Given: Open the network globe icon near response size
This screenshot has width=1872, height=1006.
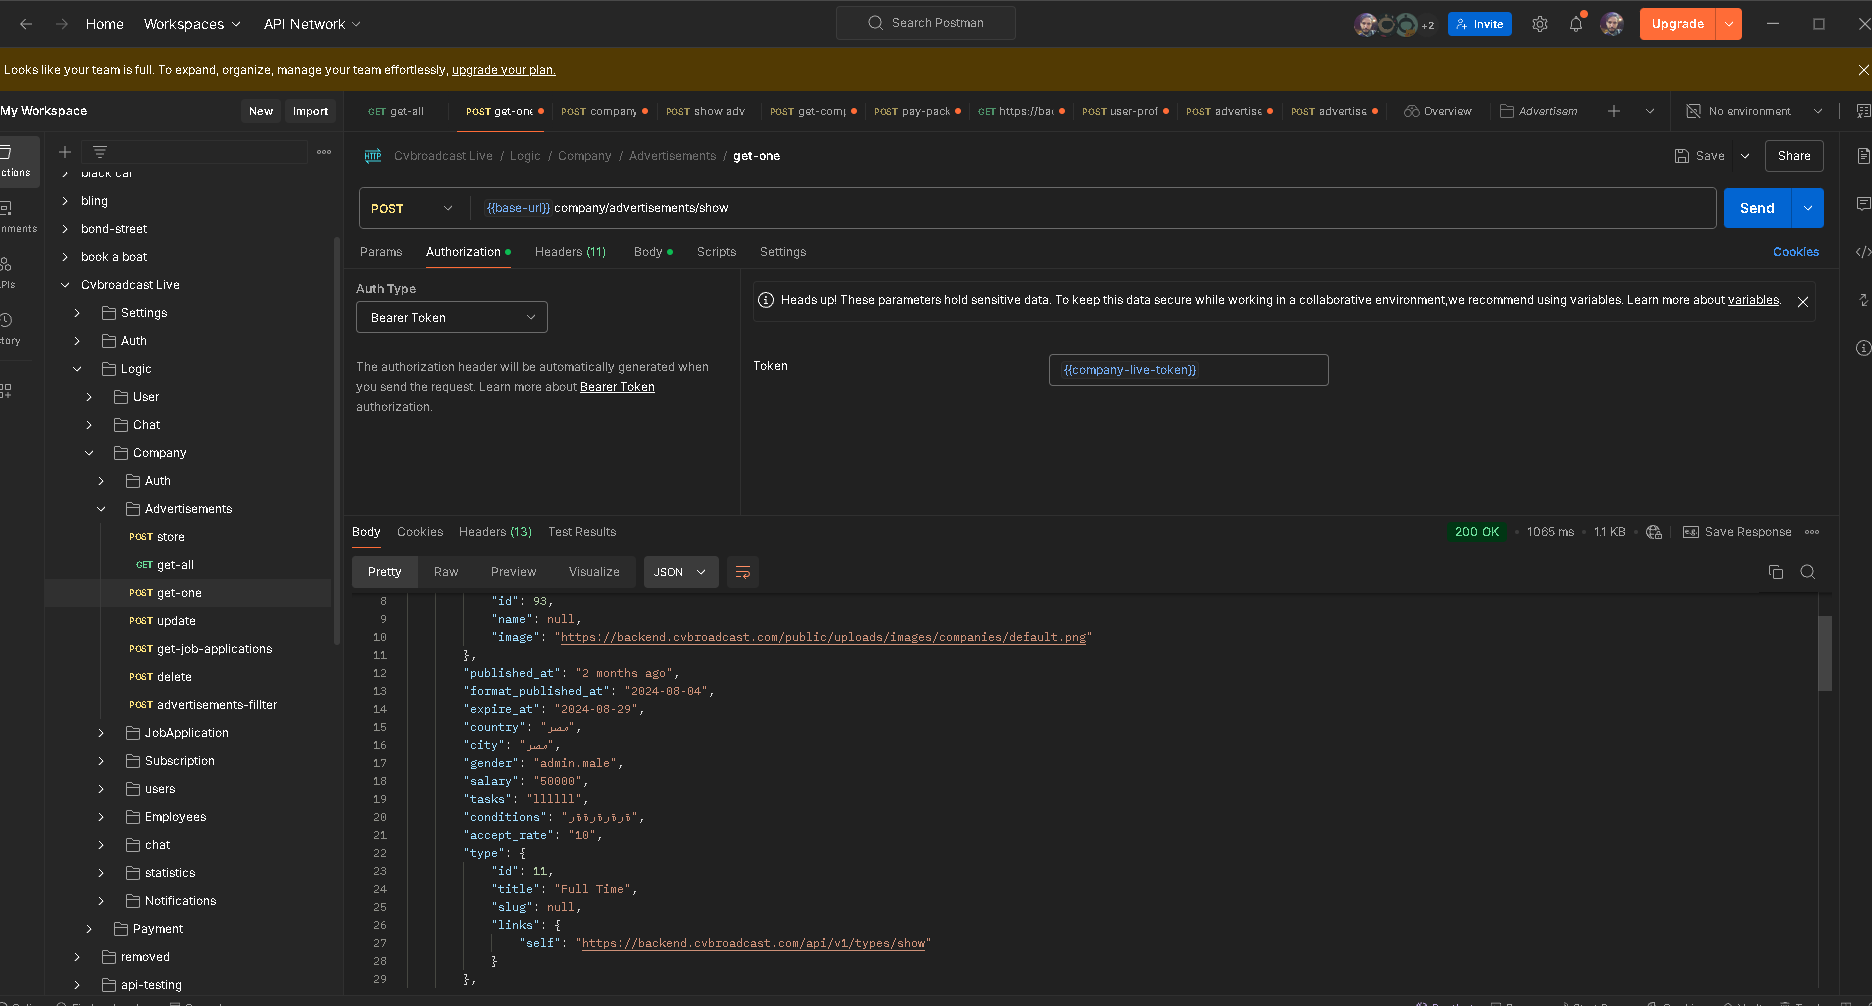Looking at the screenshot, I should tap(1654, 532).
